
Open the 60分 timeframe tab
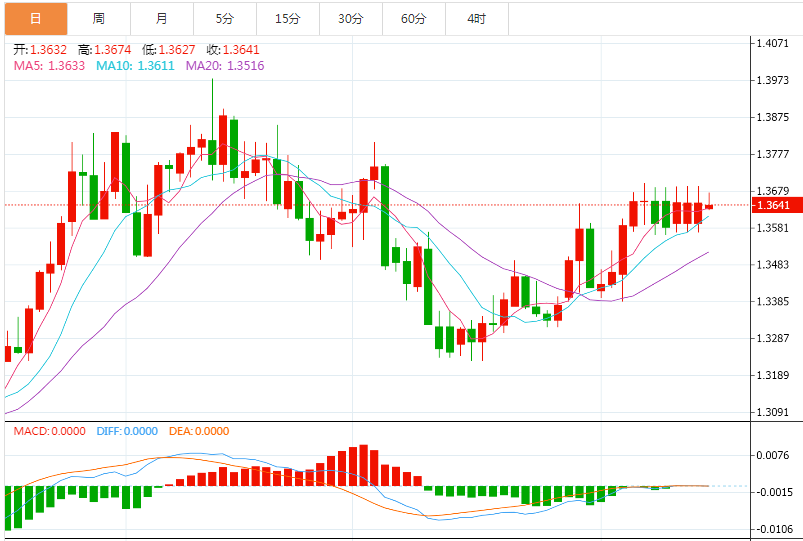point(414,19)
